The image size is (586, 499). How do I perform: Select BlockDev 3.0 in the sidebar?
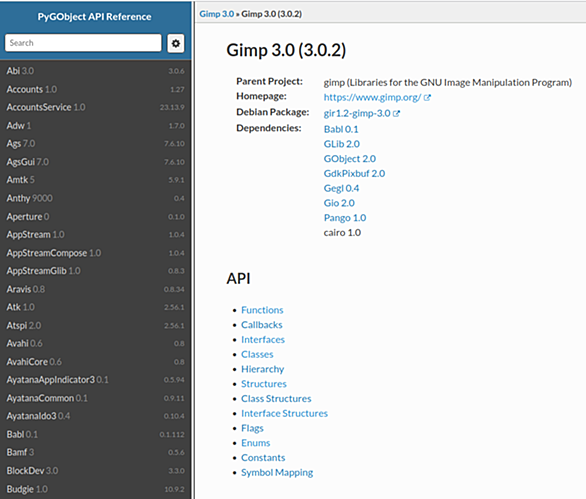click(x=95, y=471)
